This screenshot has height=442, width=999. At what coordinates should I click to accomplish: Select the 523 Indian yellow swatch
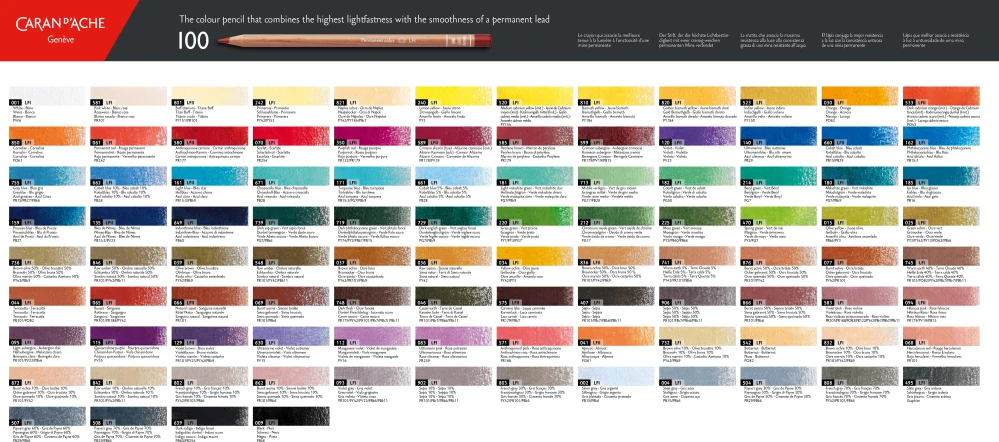pyautogui.click(x=779, y=96)
